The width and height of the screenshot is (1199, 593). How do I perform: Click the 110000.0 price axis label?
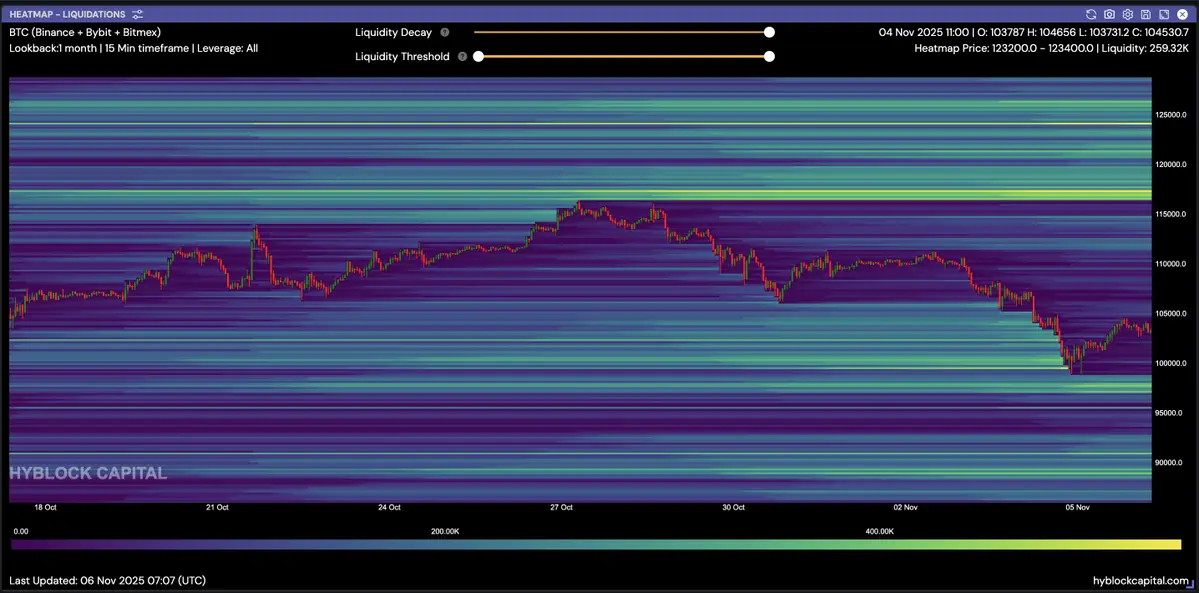point(1171,264)
